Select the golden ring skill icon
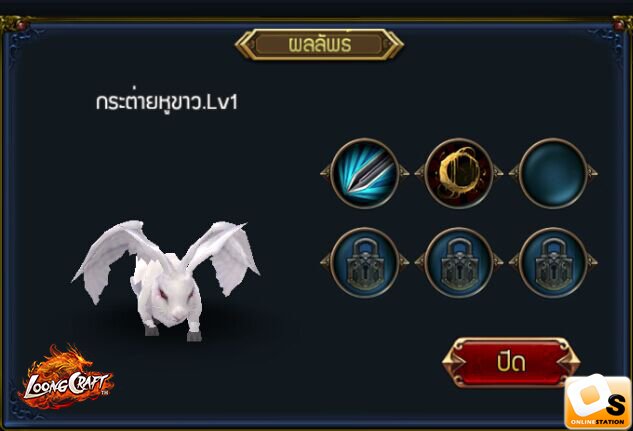The height and width of the screenshot is (431, 633). click(459, 174)
